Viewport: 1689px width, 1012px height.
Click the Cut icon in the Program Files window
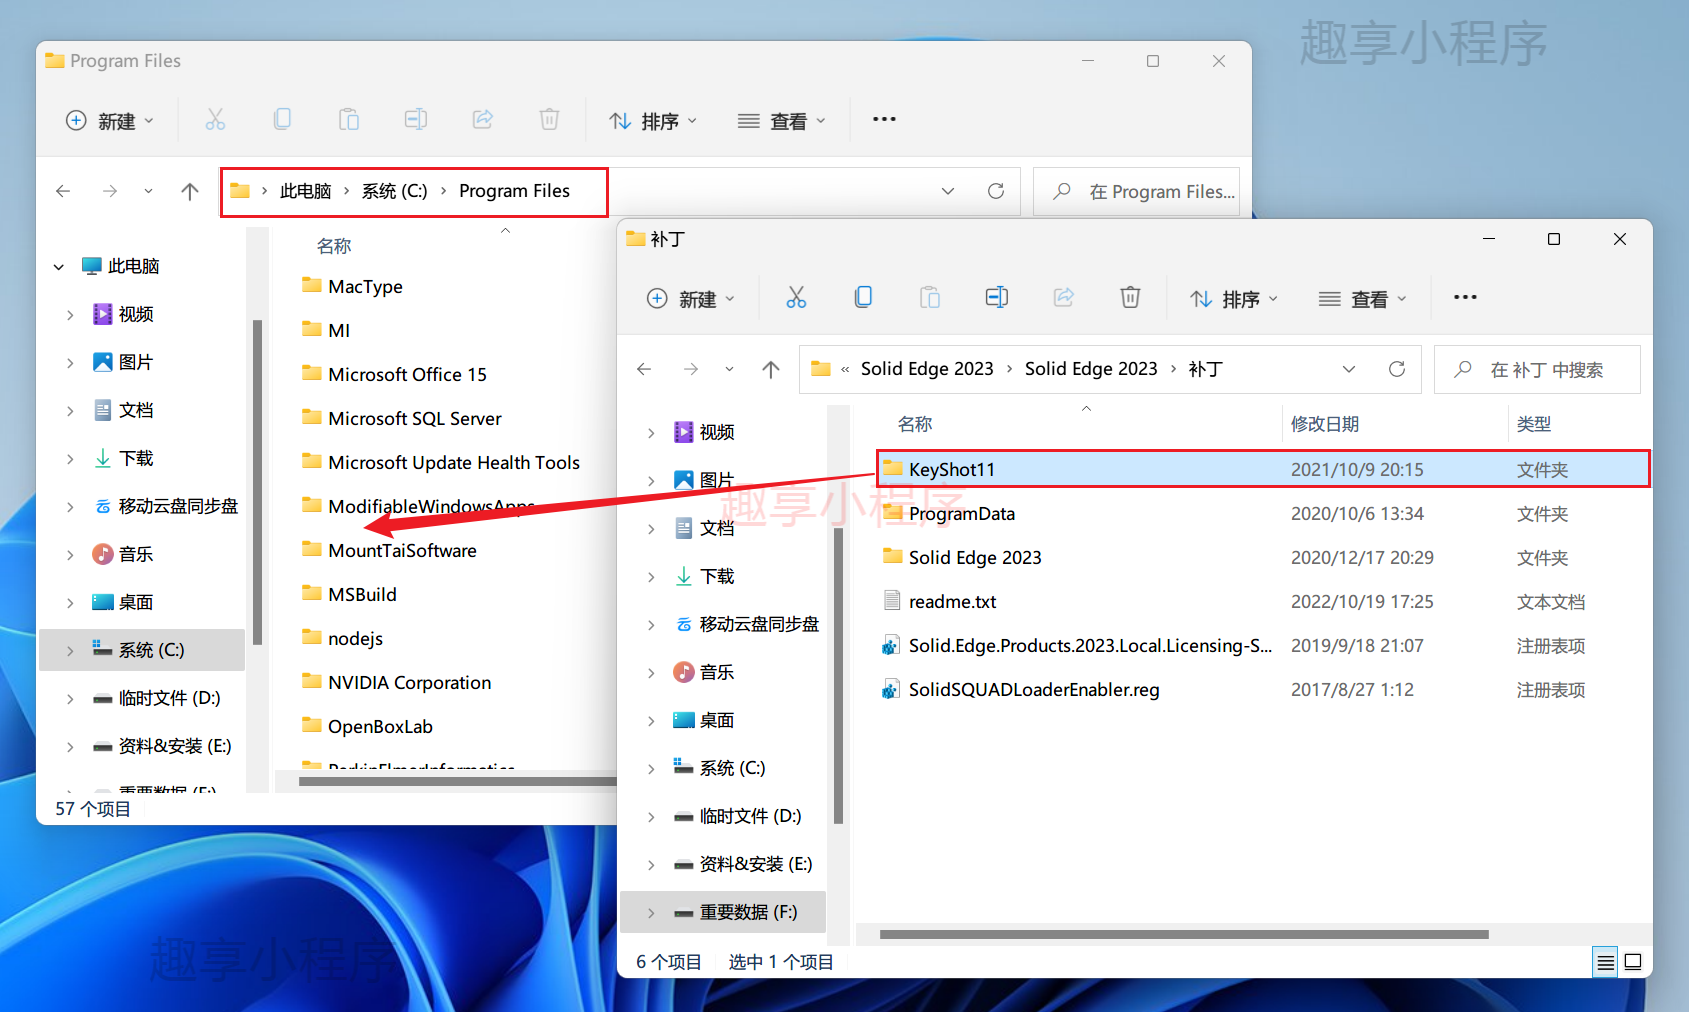coord(215,120)
